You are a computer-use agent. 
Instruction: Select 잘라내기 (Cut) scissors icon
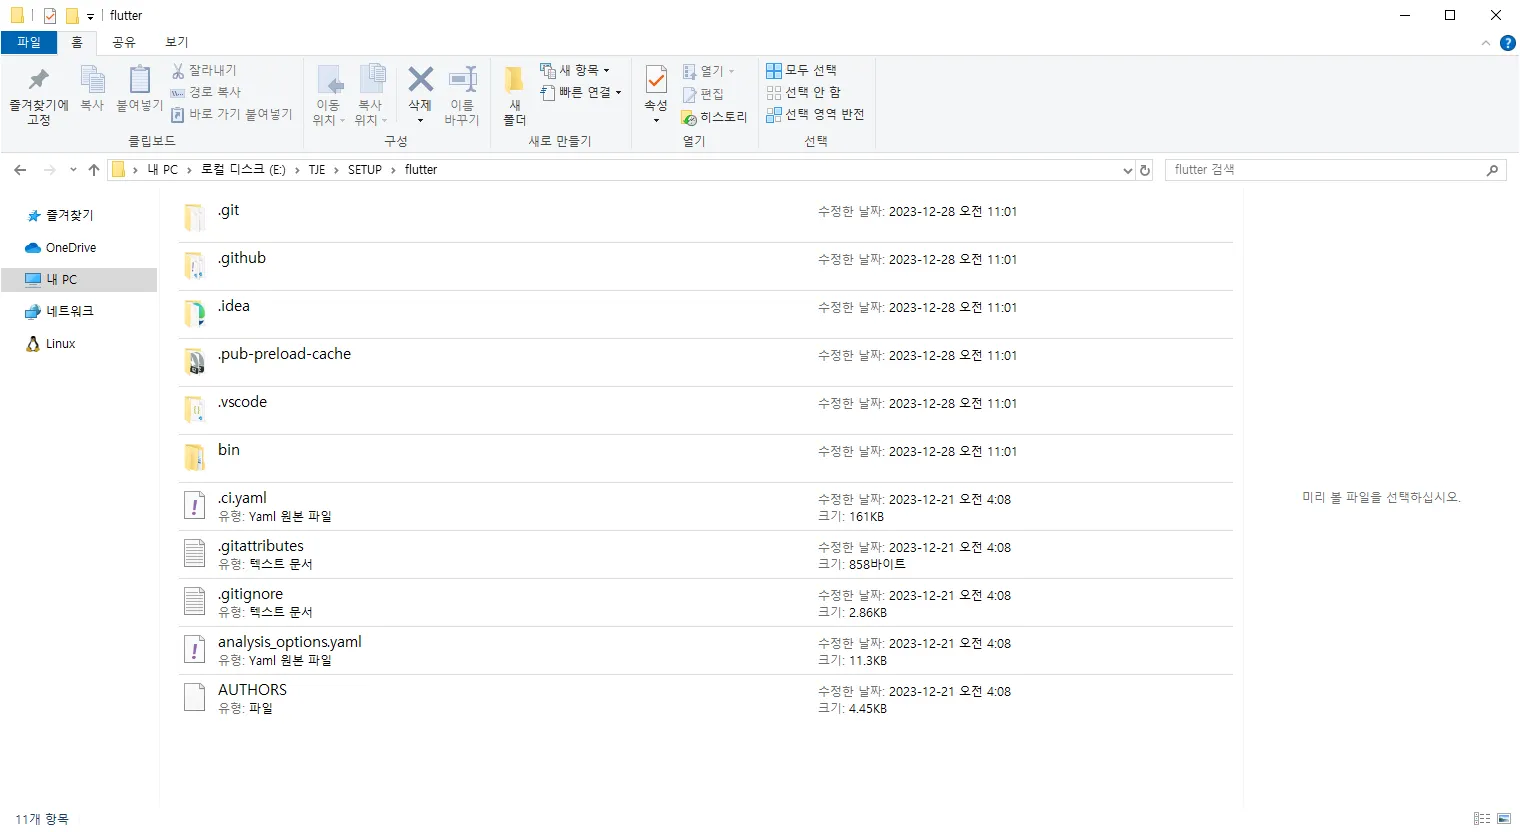click(x=178, y=70)
